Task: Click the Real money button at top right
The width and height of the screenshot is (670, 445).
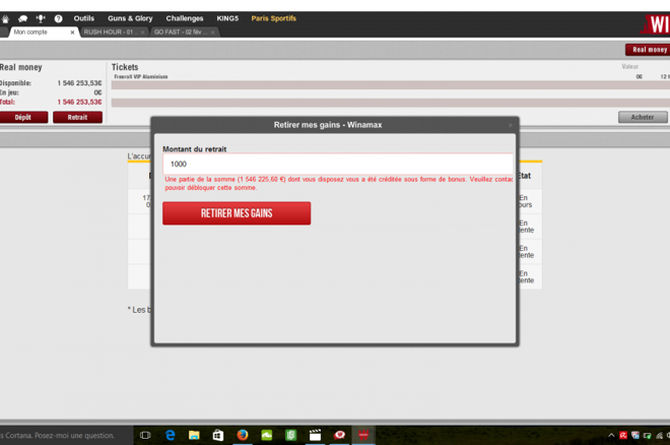Action: coord(648,50)
